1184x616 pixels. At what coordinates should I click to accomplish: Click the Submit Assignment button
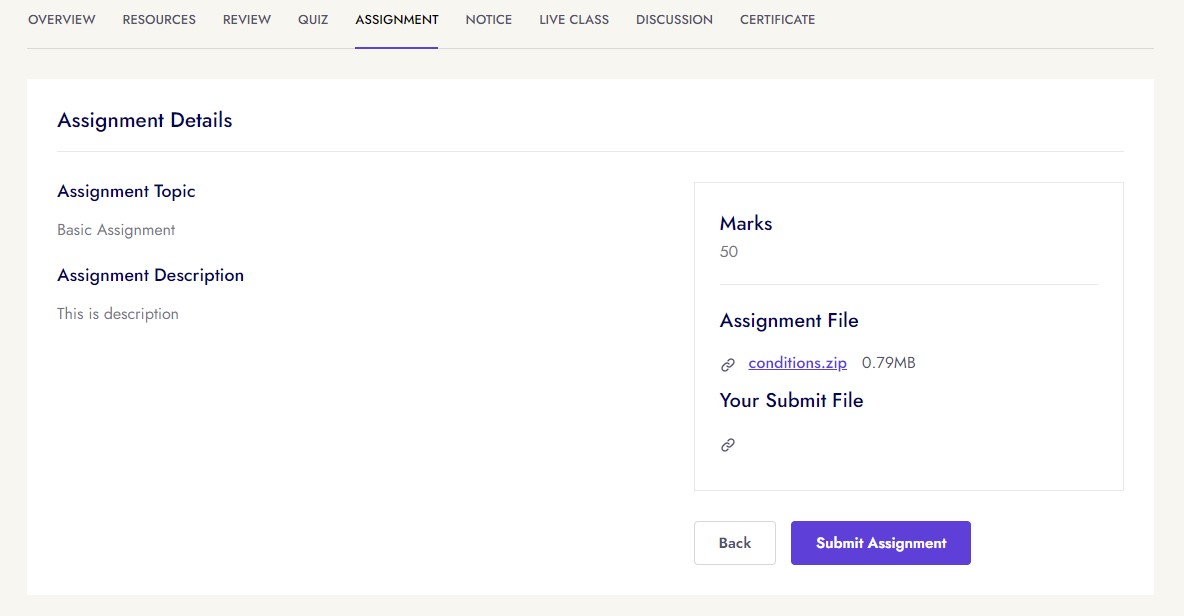point(880,543)
